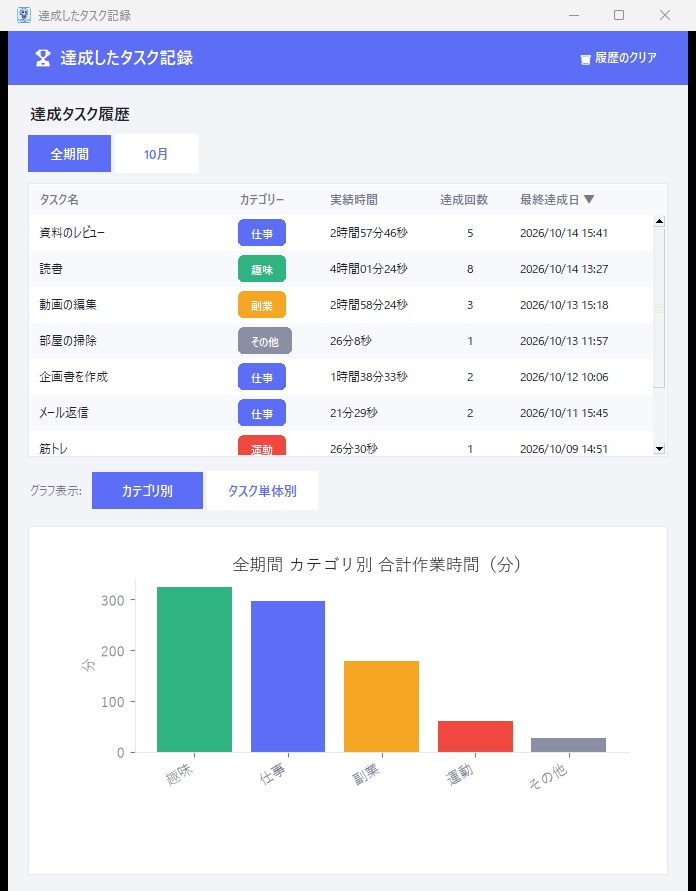Click time value 4時間01分24秒

(369, 269)
